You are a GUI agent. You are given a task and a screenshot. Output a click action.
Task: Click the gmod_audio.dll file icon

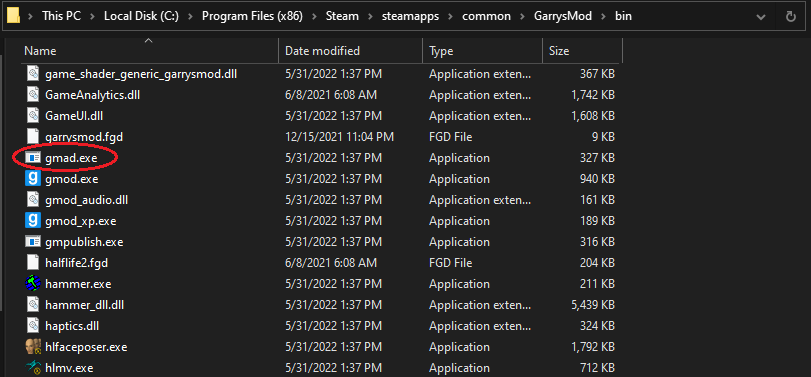click(33, 200)
